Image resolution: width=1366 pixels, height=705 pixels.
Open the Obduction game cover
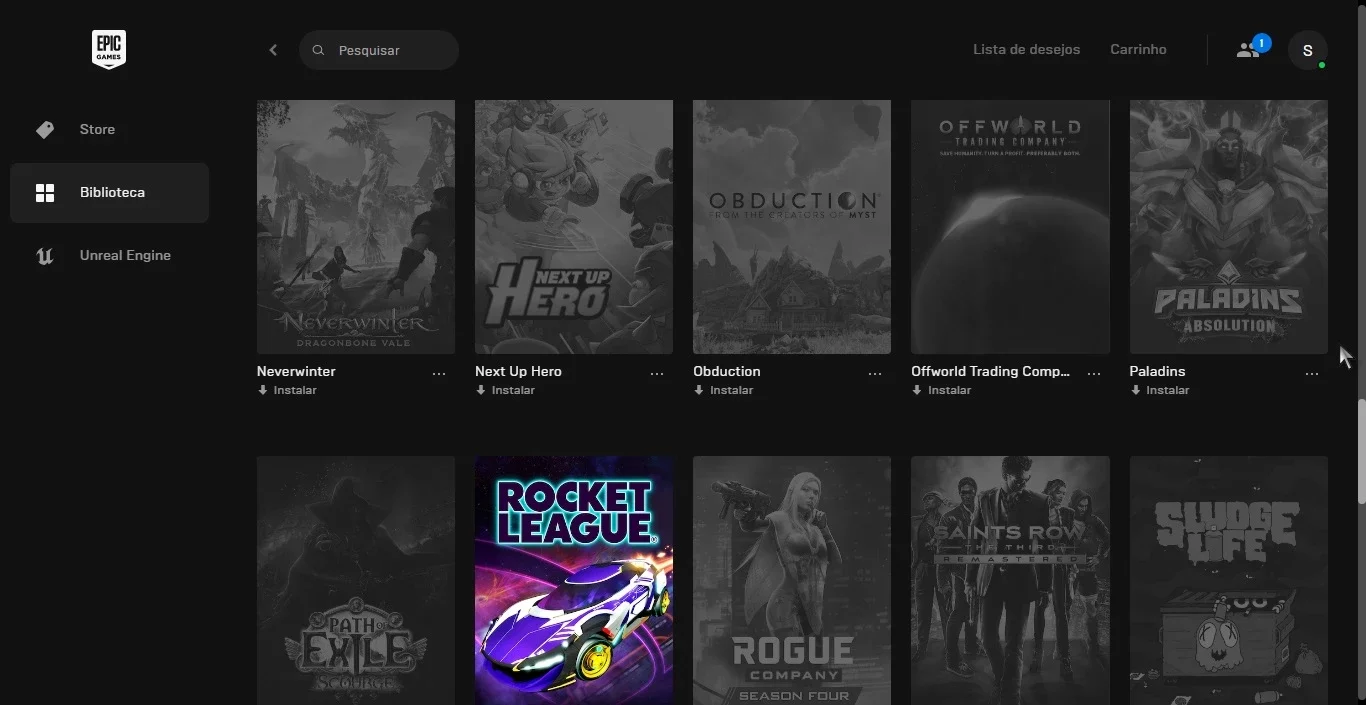(x=792, y=227)
